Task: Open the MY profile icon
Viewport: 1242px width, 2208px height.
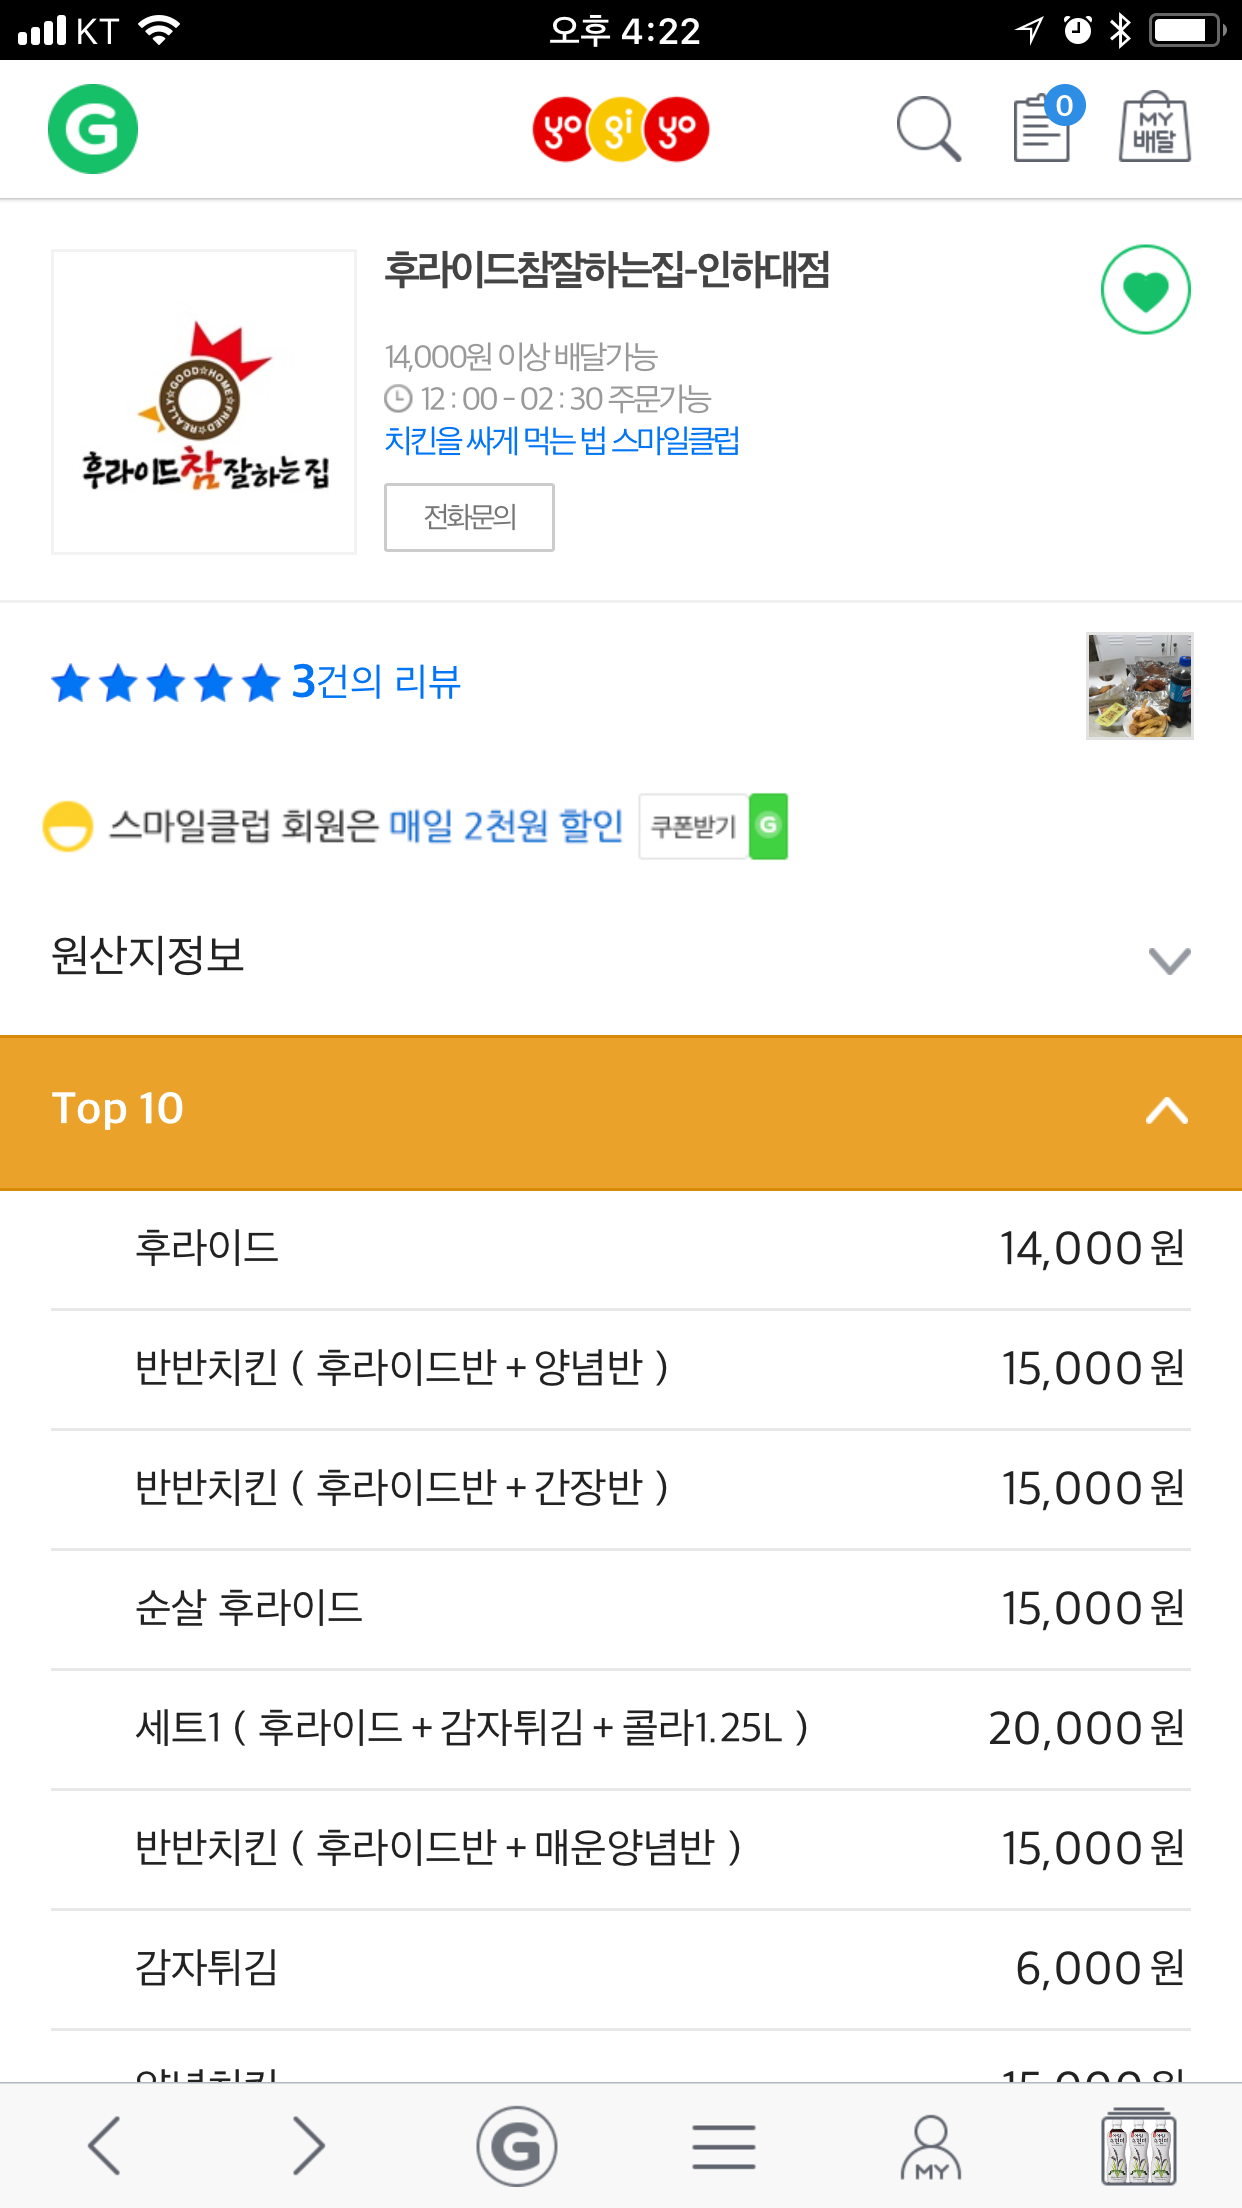Action: (930, 2146)
